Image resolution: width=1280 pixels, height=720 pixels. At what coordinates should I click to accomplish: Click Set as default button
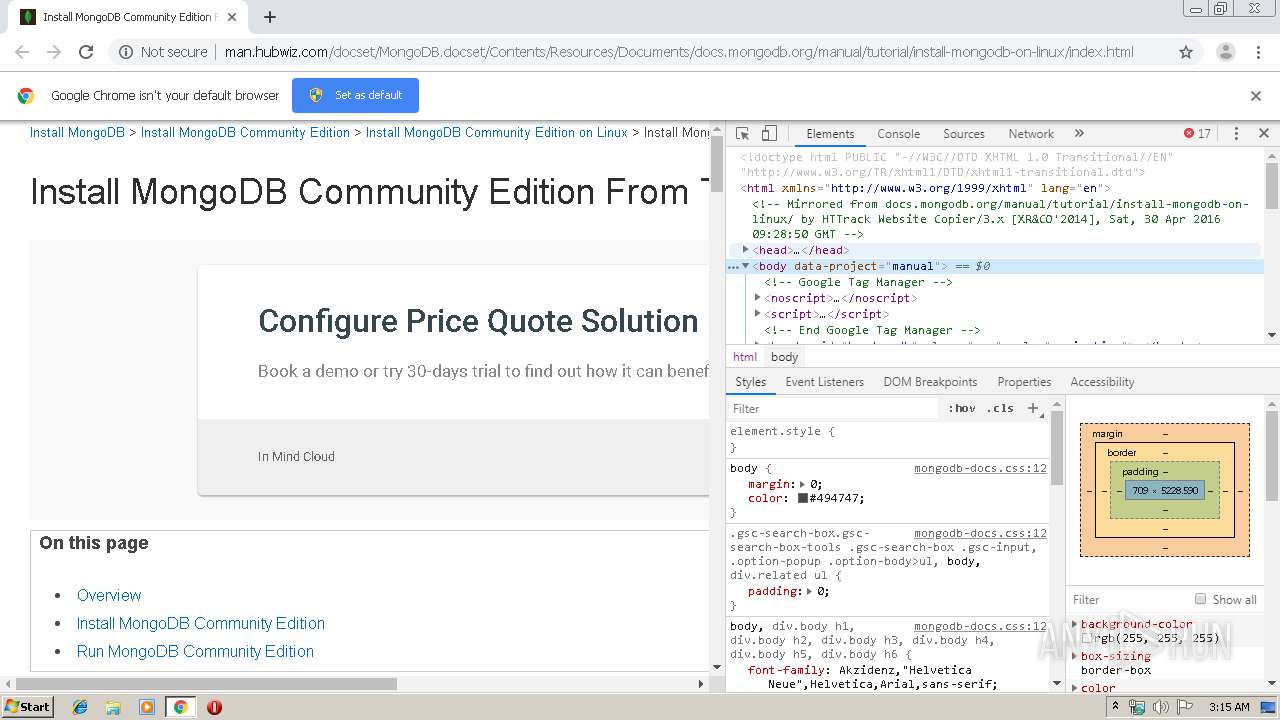pyautogui.click(x=355, y=95)
